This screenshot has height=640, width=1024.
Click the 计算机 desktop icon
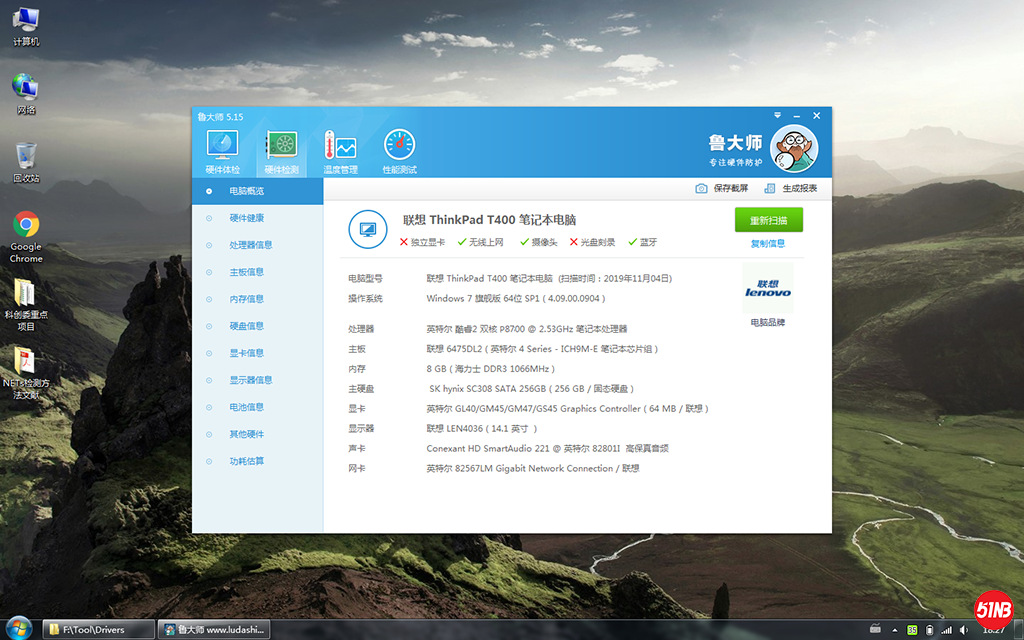[x=26, y=27]
